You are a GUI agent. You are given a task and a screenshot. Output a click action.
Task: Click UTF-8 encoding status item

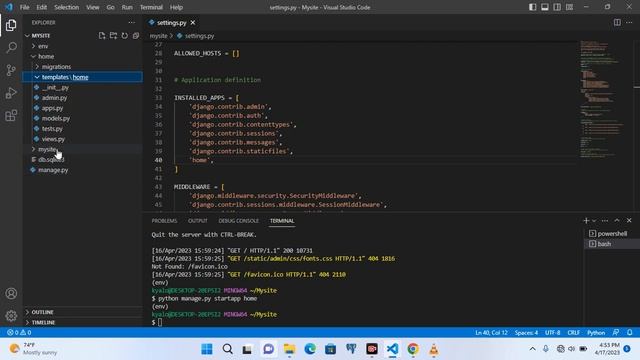(553, 332)
